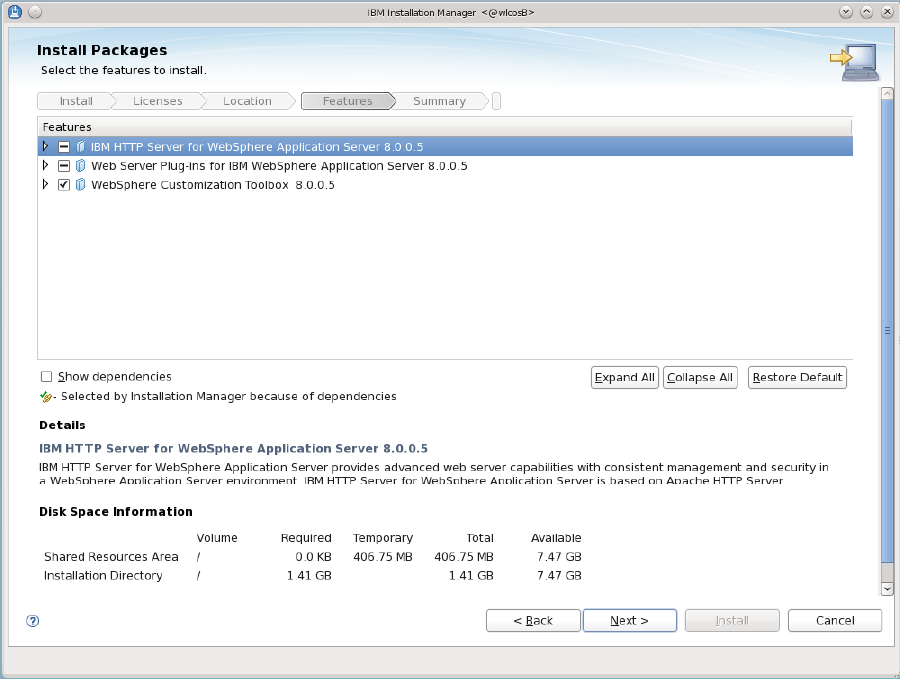Click the WebSphere Customization Toolbox package icon

[80, 185]
